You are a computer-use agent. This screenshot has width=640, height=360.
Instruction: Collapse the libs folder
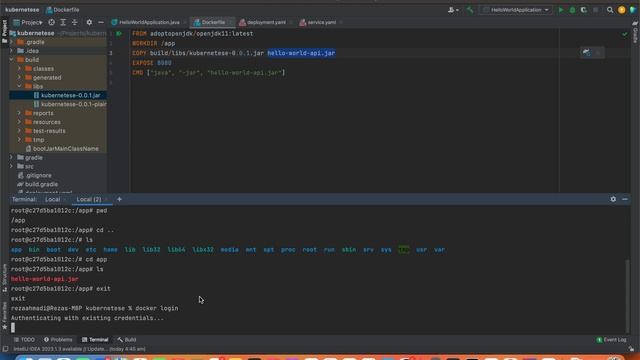point(19,87)
